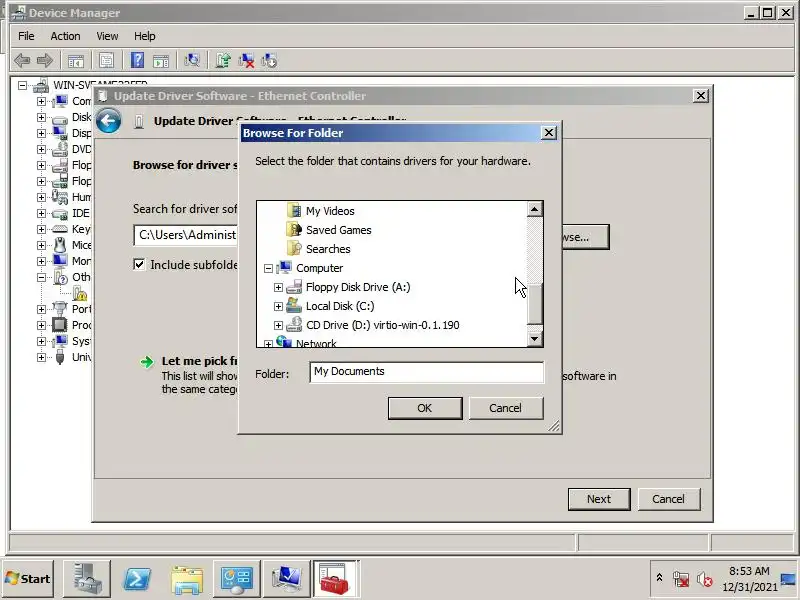Select CD Drive (D:) virtio-win-0.1.190
This screenshot has width=800, height=600.
point(383,325)
